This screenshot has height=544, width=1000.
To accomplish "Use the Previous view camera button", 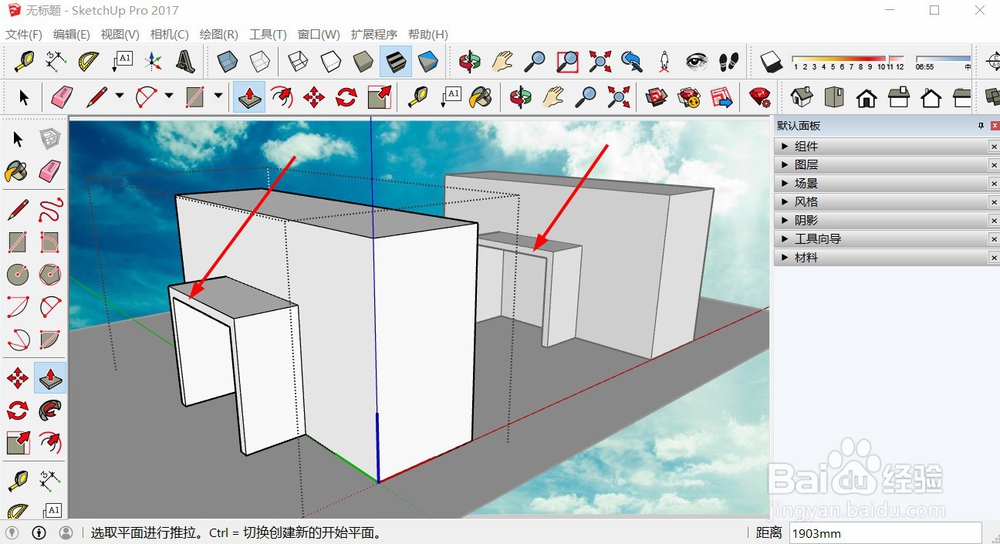I will click(x=631, y=61).
